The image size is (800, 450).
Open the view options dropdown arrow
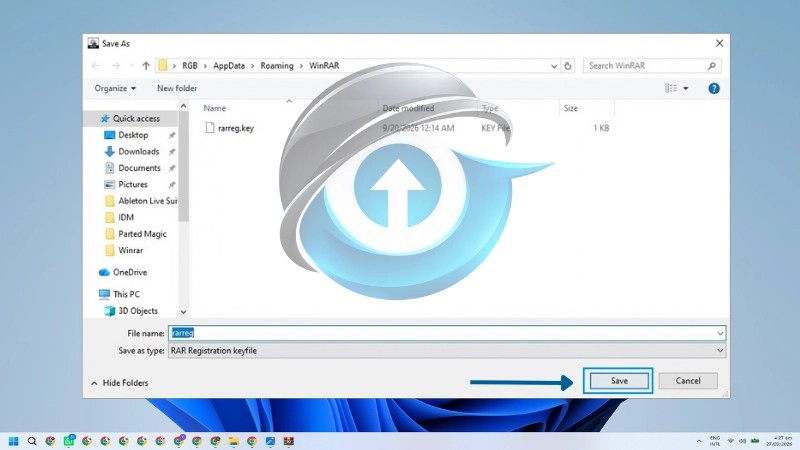coord(686,88)
